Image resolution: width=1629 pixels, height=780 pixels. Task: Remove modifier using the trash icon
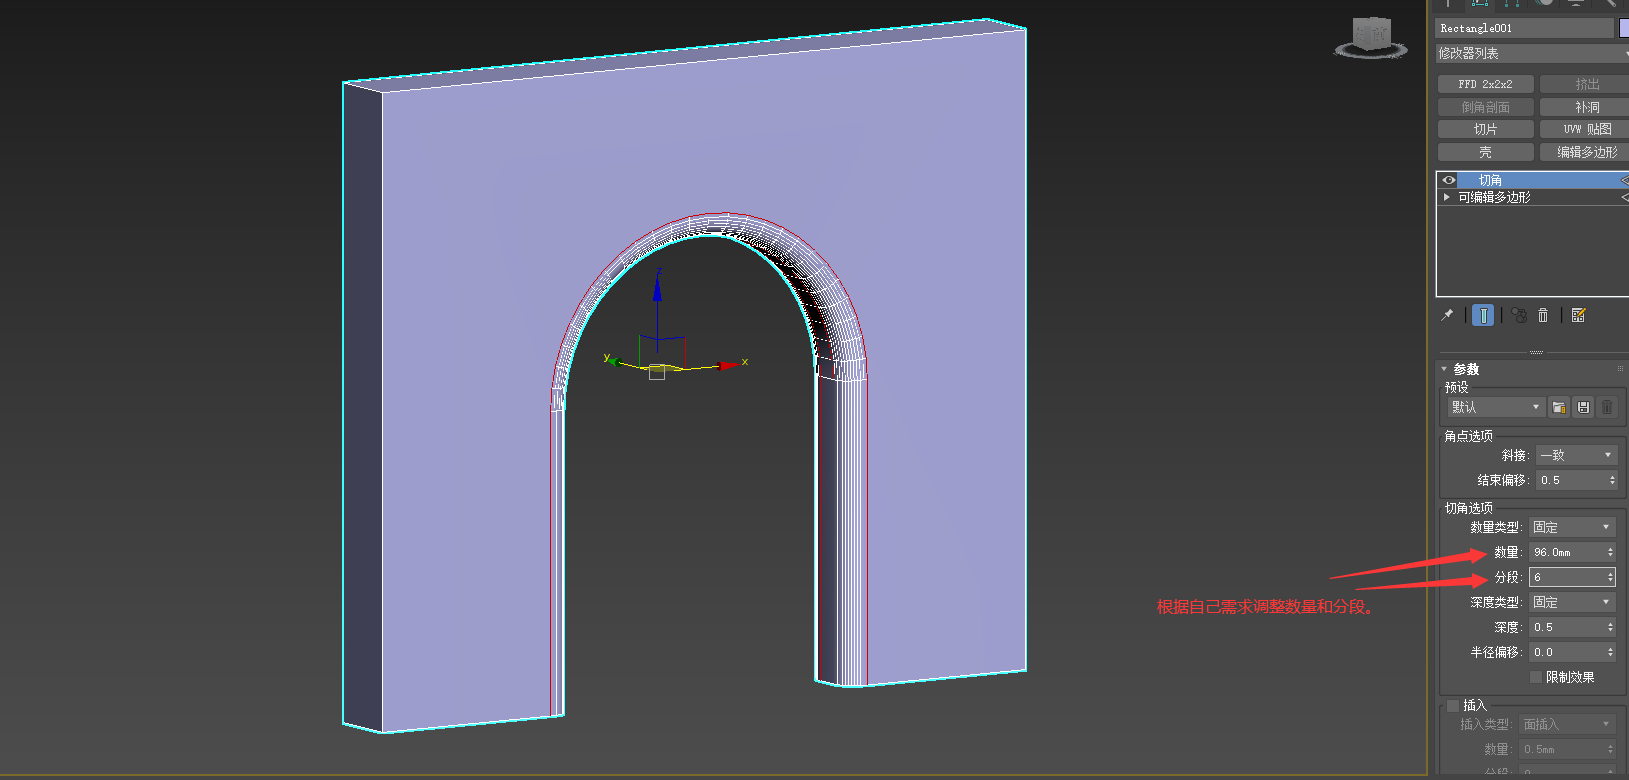(x=1543, y=315)
